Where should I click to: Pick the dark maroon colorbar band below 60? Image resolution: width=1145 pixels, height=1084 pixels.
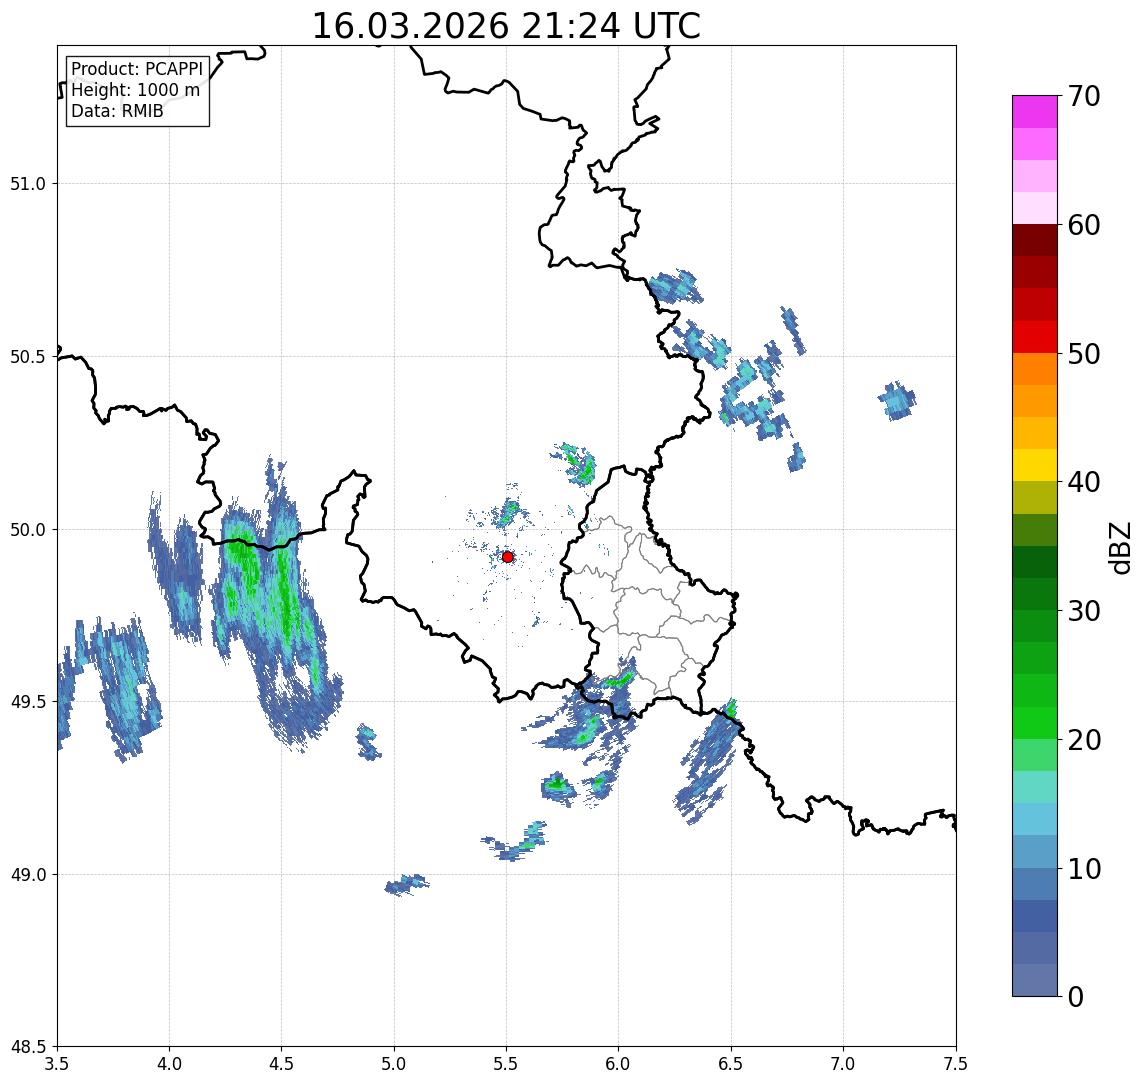tap(1035, 240)
